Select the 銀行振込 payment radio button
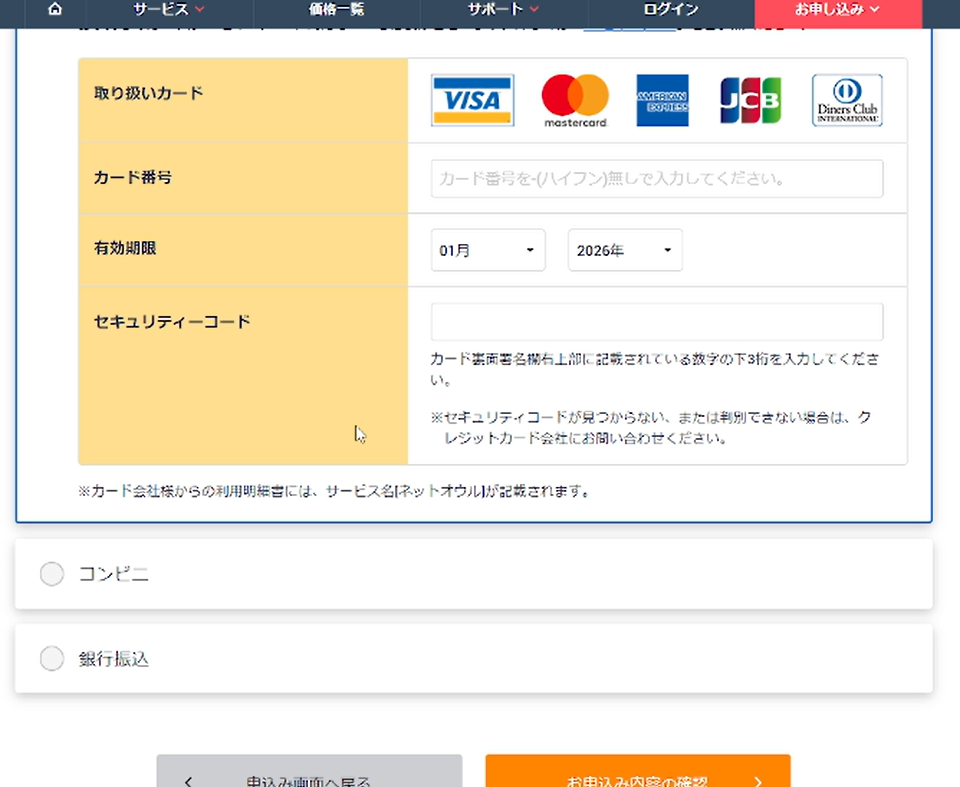This screenshot has height=787, width=960. coord(52,658)
